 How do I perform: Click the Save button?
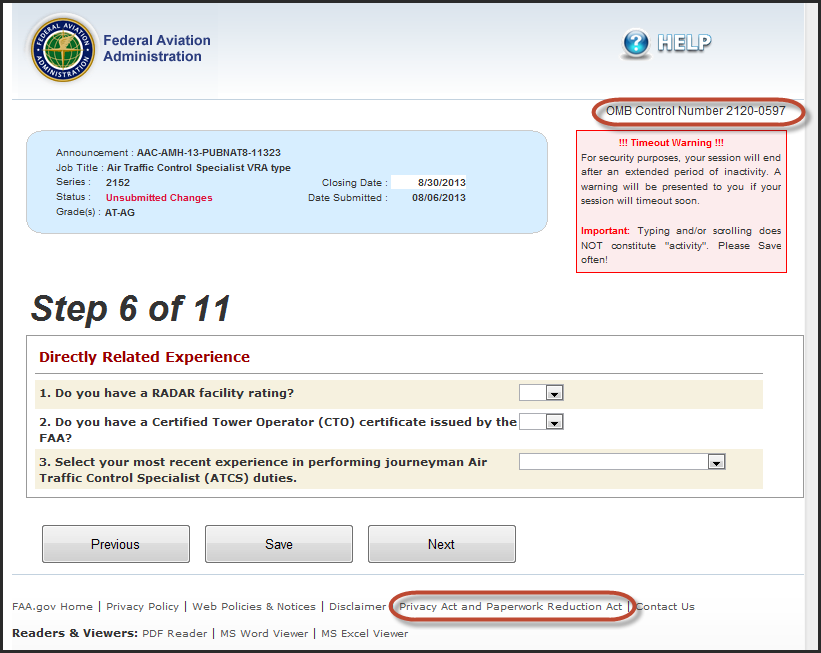coord(279,544)
